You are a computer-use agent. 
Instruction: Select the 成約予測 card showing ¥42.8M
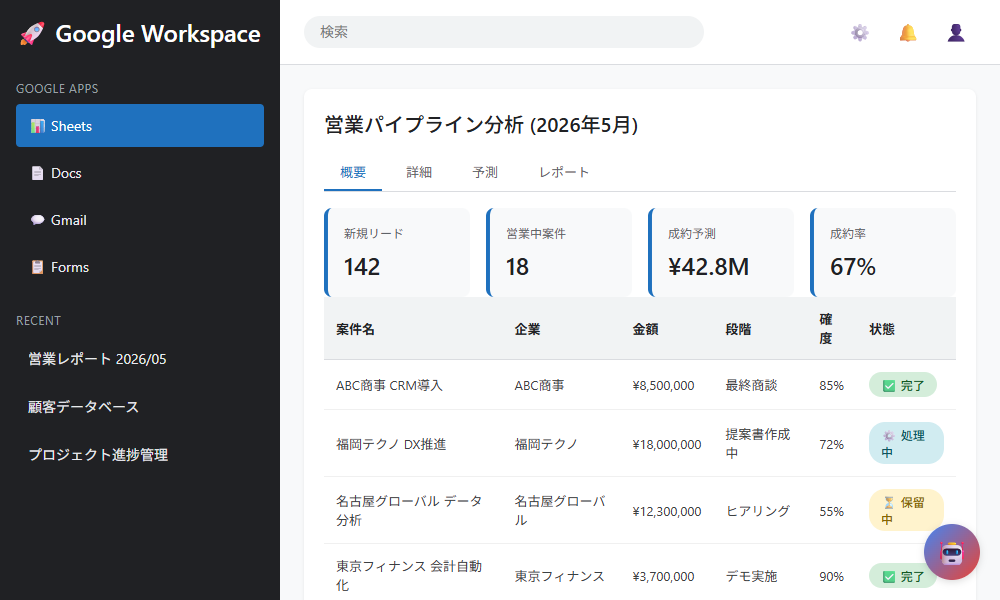tap(721, 252)
